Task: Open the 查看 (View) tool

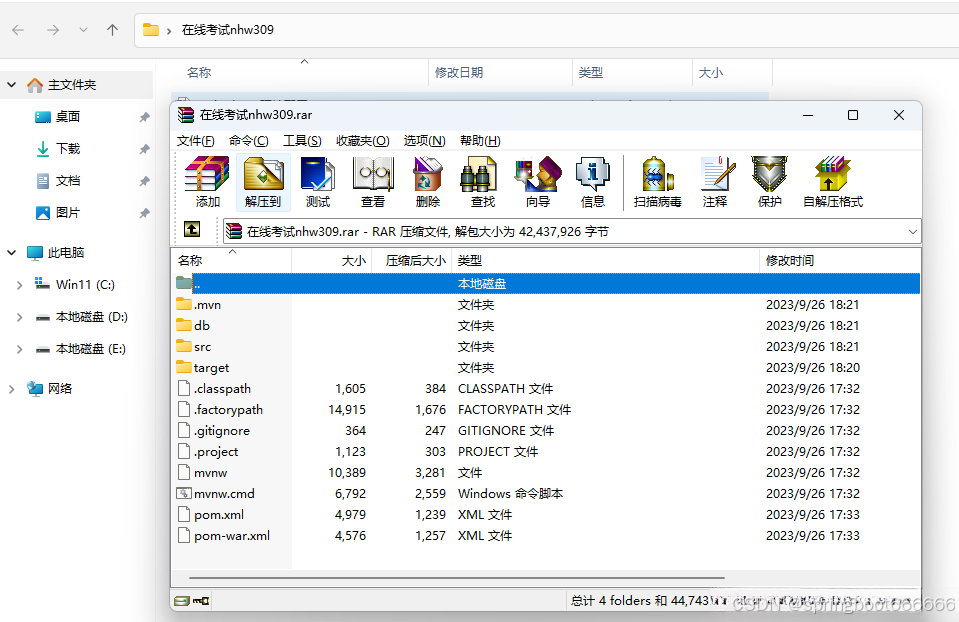Action: pyautogui.click(x=372, y=182)
